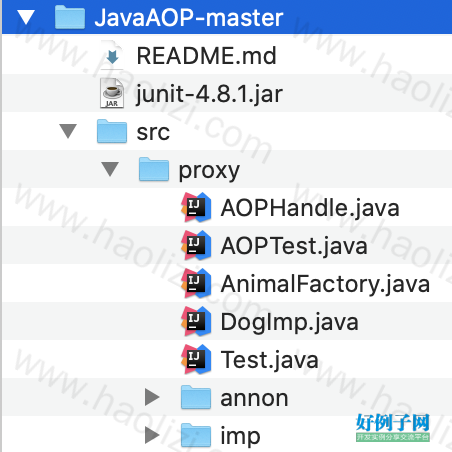This screenshot has width=452, height=452.
Task: Click the proxy folder icon
Action: click(x=154, y=169)
